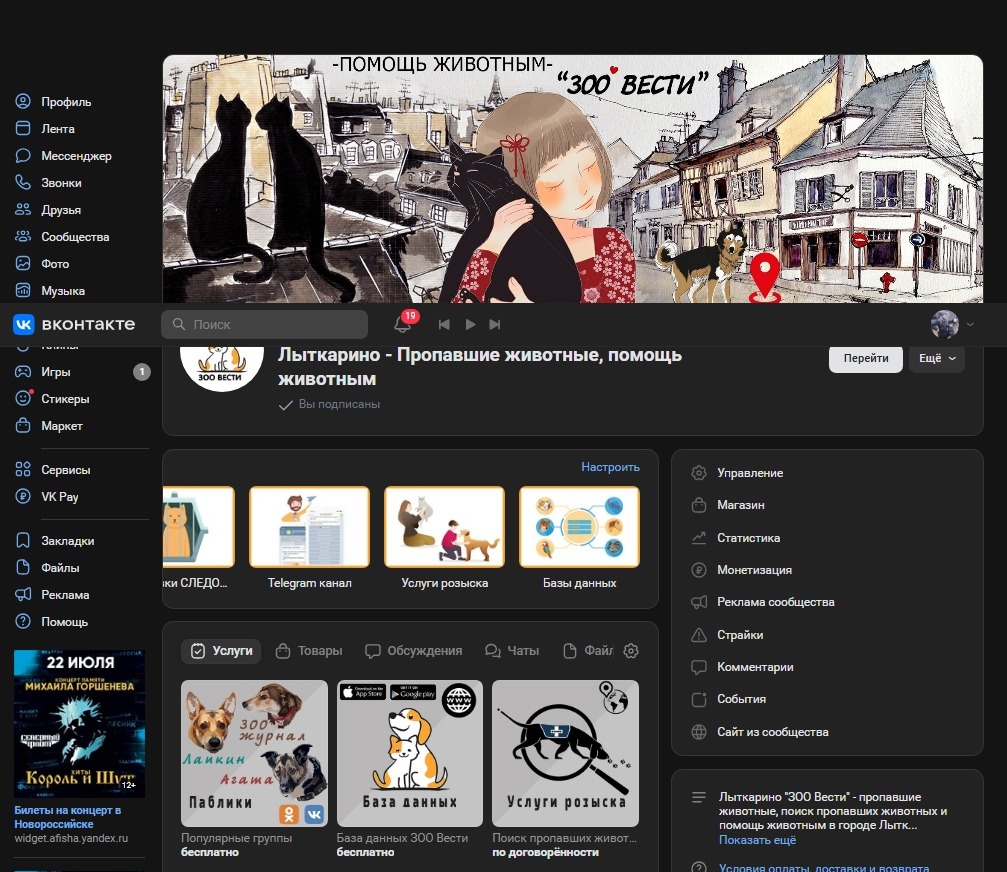Open Магазин in the community menu
This screenshot has height=872, width=1007.
tap(728, 505)
